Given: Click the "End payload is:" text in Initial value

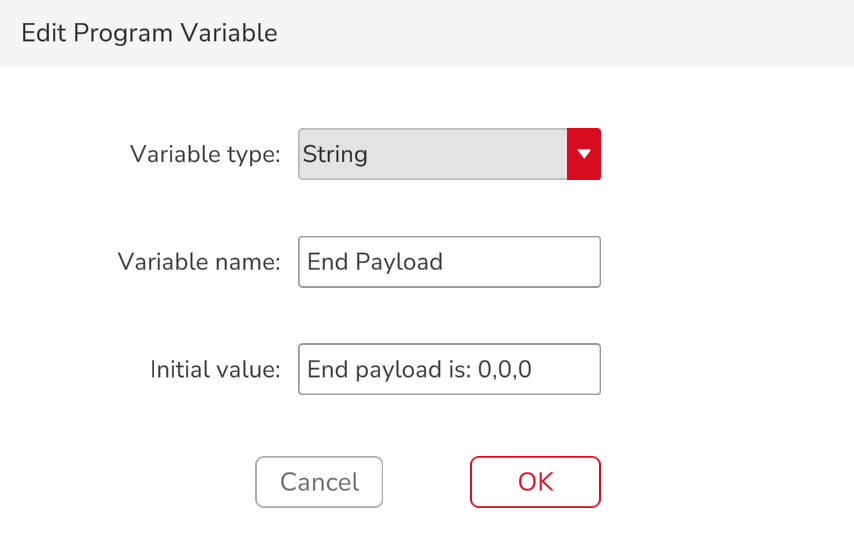Looking at the screenshot, I should pos(389,370).
